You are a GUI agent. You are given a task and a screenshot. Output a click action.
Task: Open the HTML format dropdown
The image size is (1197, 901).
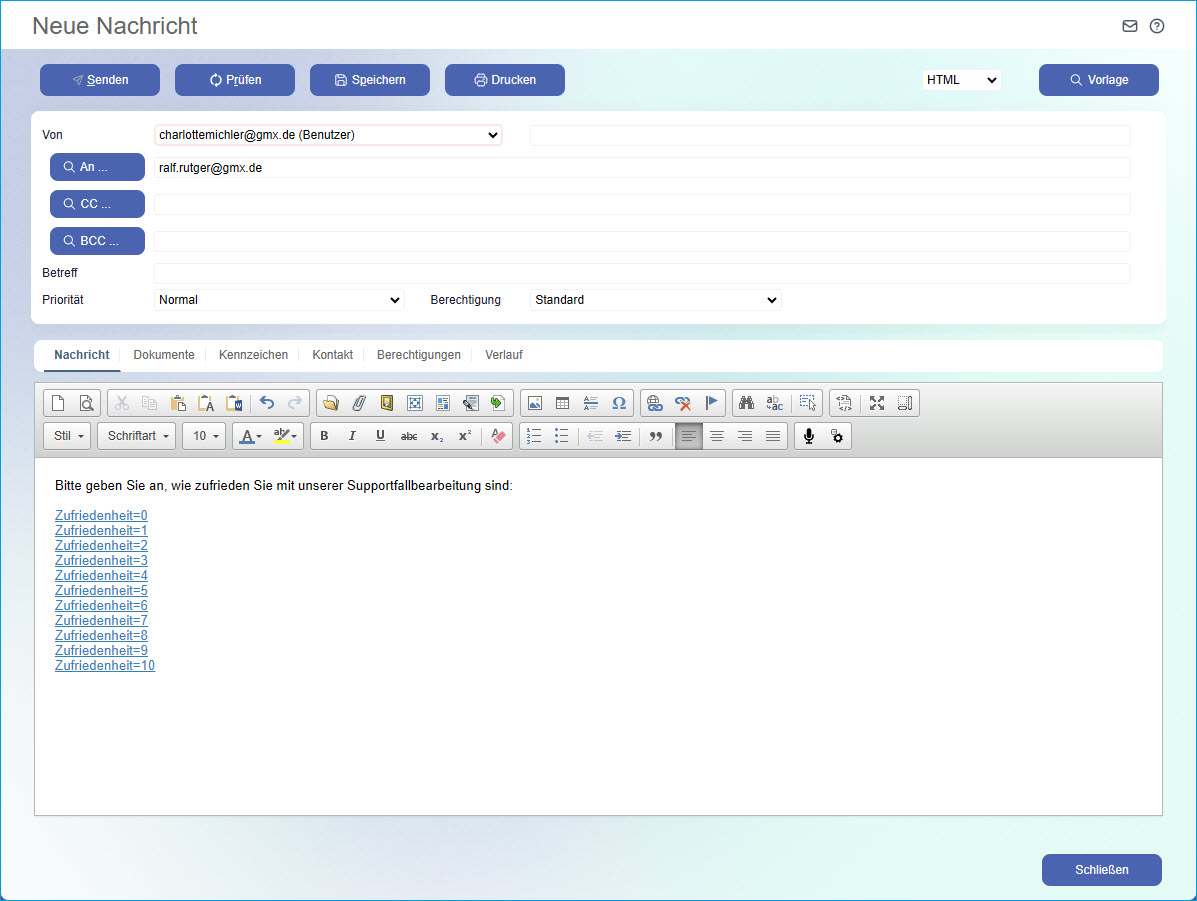[961, 80]
